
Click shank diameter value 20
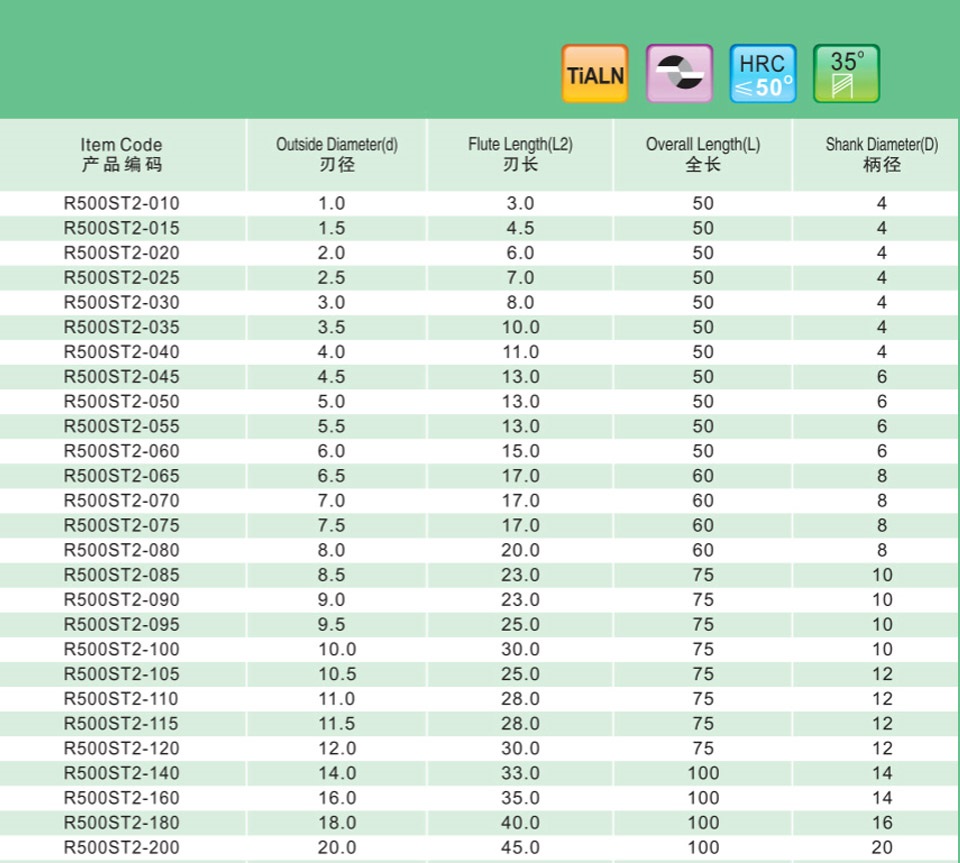[x=882, y=848]
